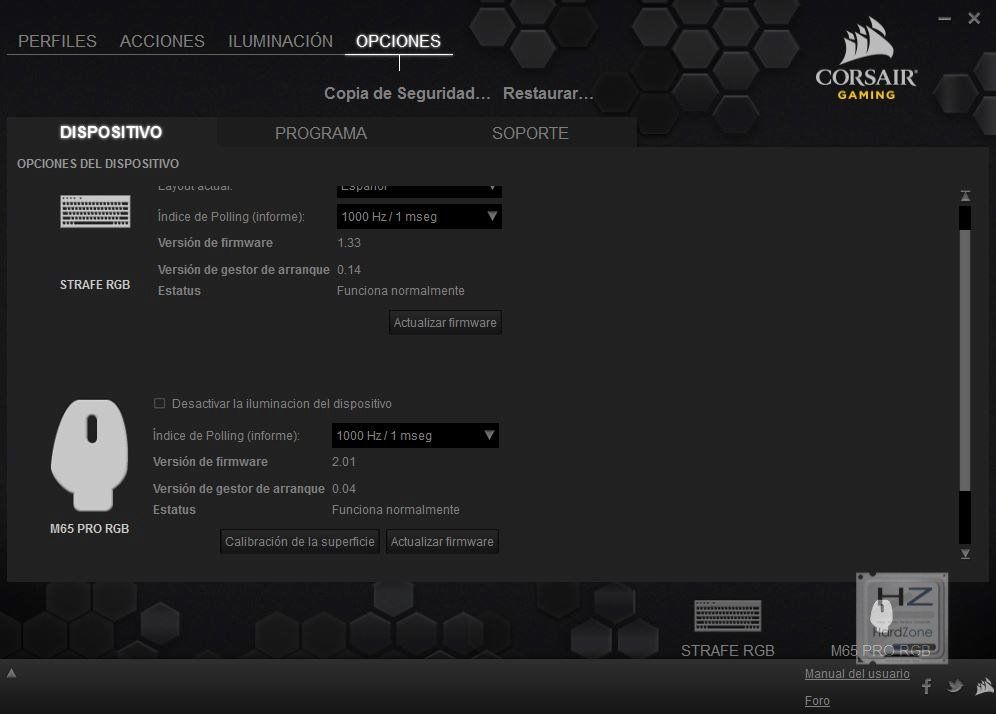Minimize the Corsair utility window
996x714 pixels.
[945, 19]
